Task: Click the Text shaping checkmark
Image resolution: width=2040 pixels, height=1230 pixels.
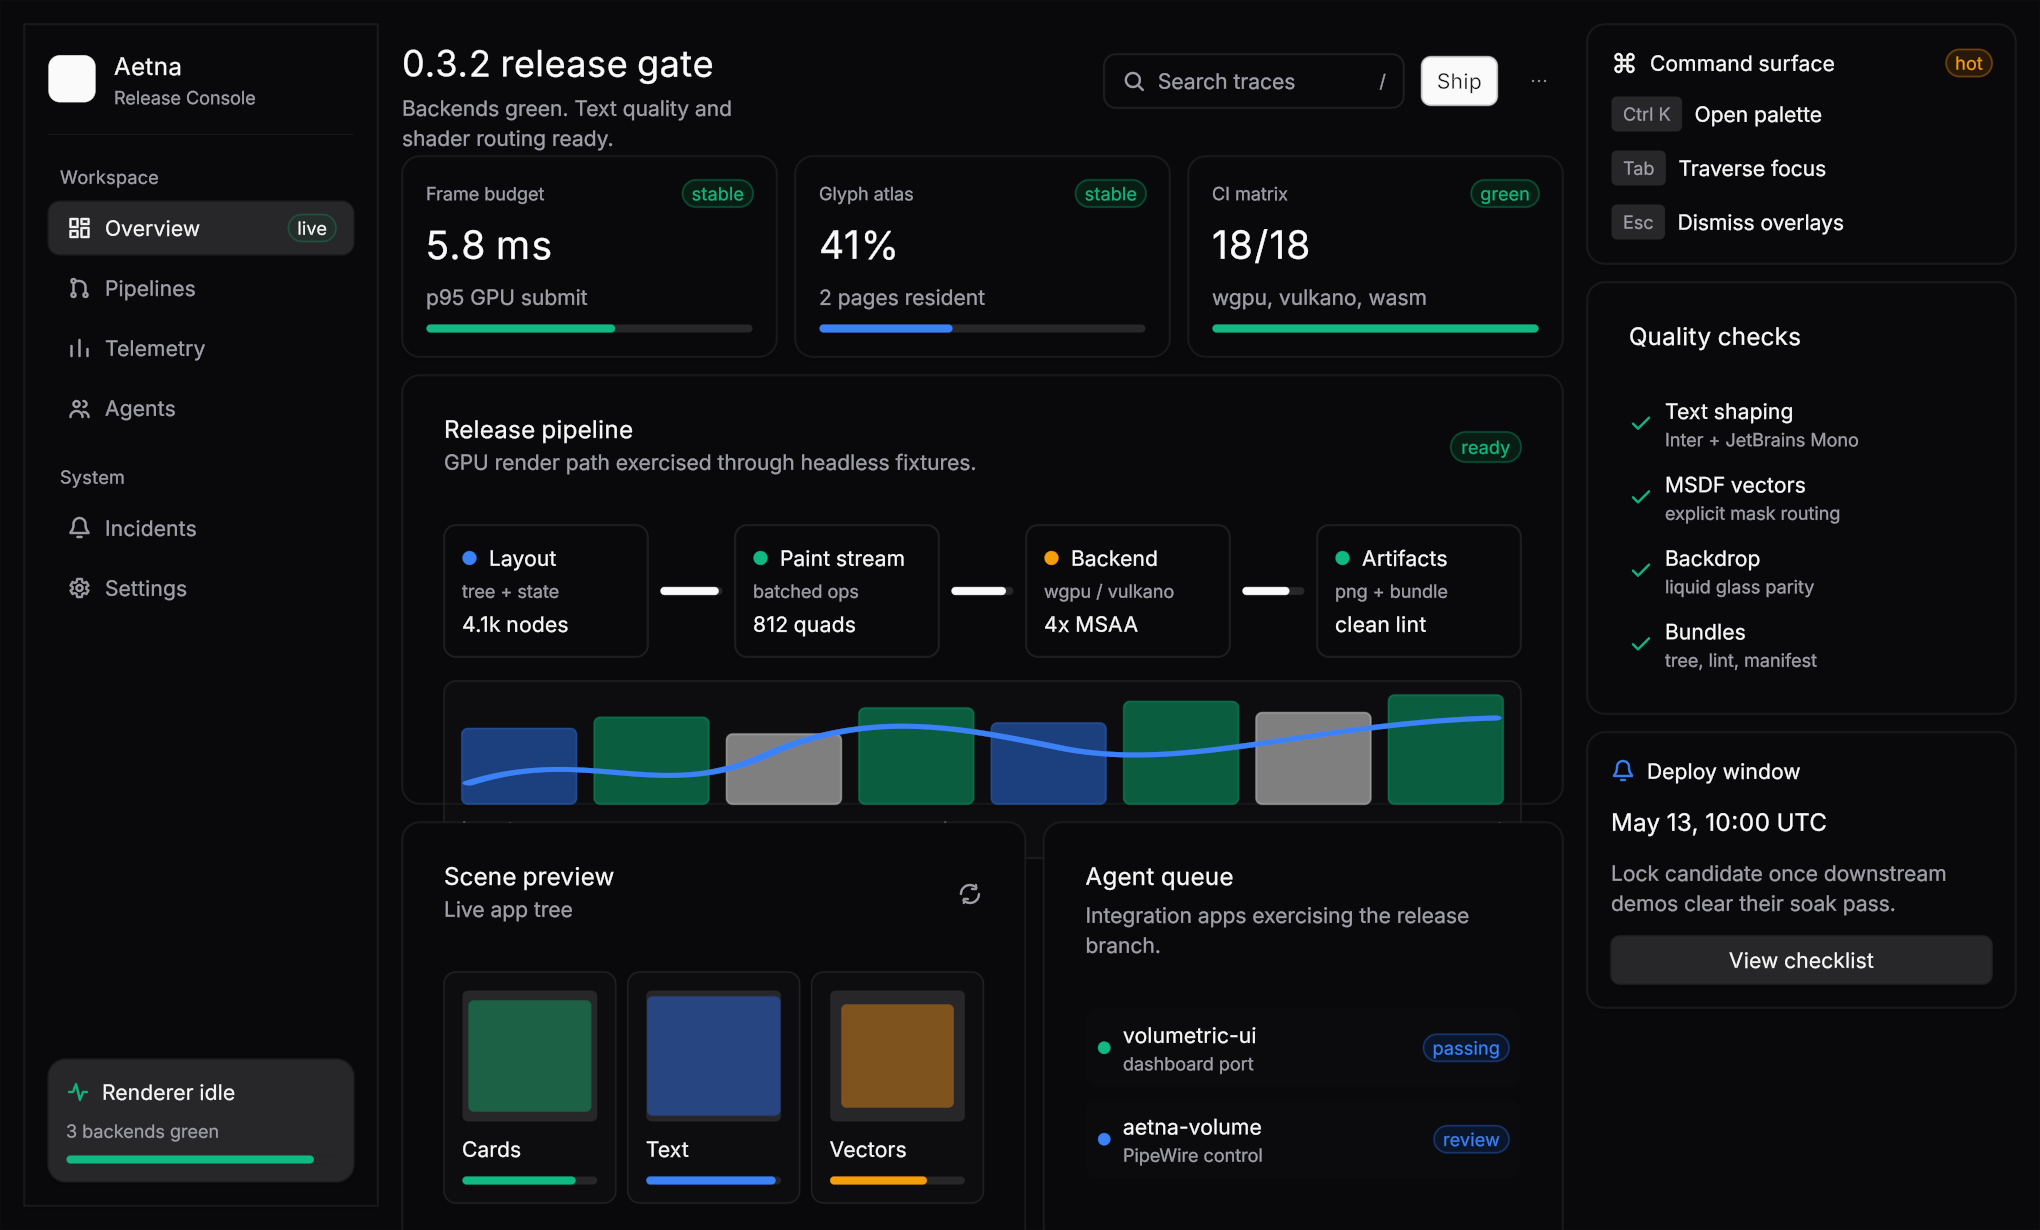Action: pos(1641,424)
